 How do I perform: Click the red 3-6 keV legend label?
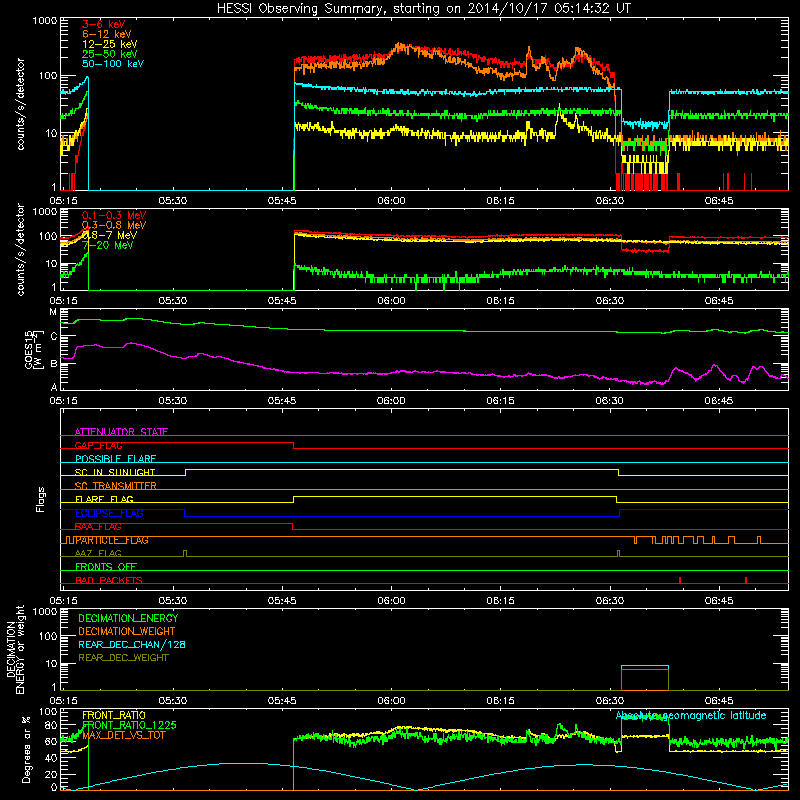tap(103, 24)
